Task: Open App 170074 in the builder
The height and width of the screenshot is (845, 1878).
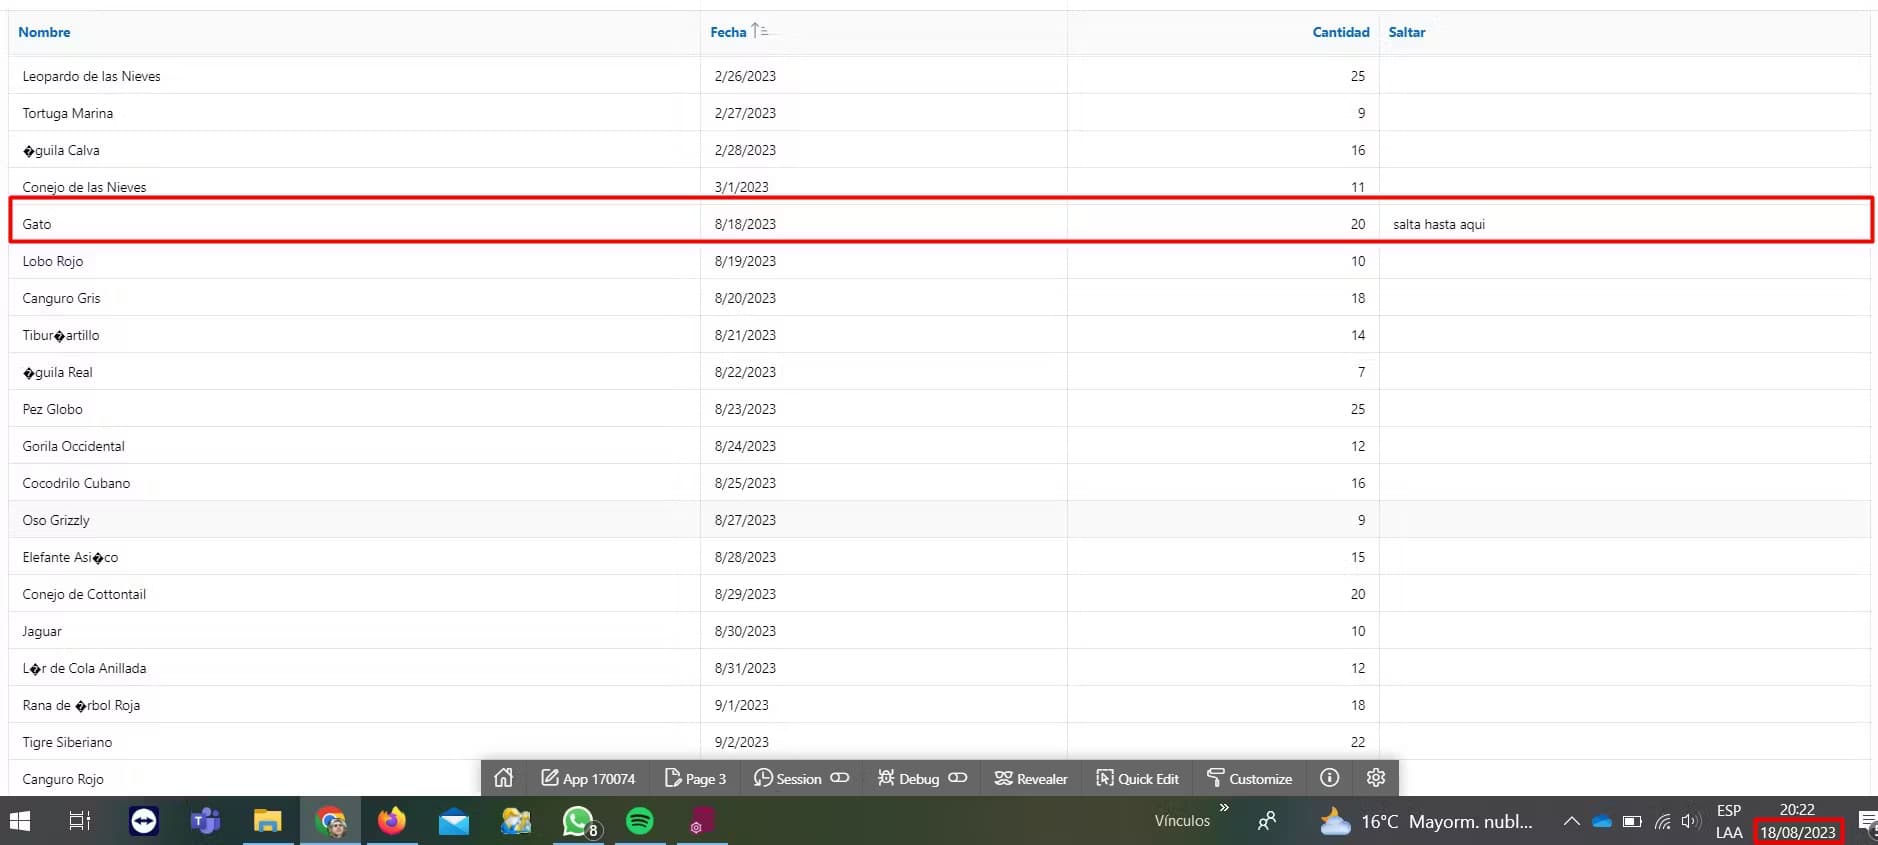Action: (588, 778)
